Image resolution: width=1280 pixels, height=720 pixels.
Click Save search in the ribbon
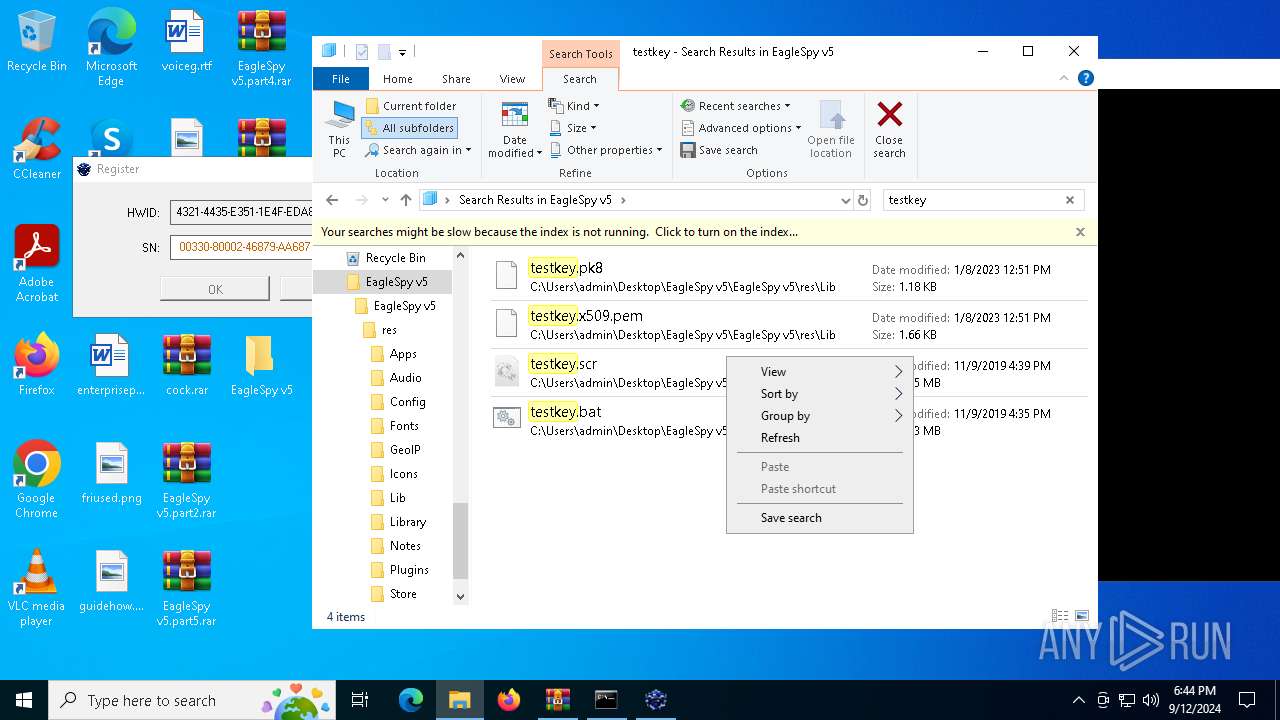pyautogui.click(x=719, y=150)
